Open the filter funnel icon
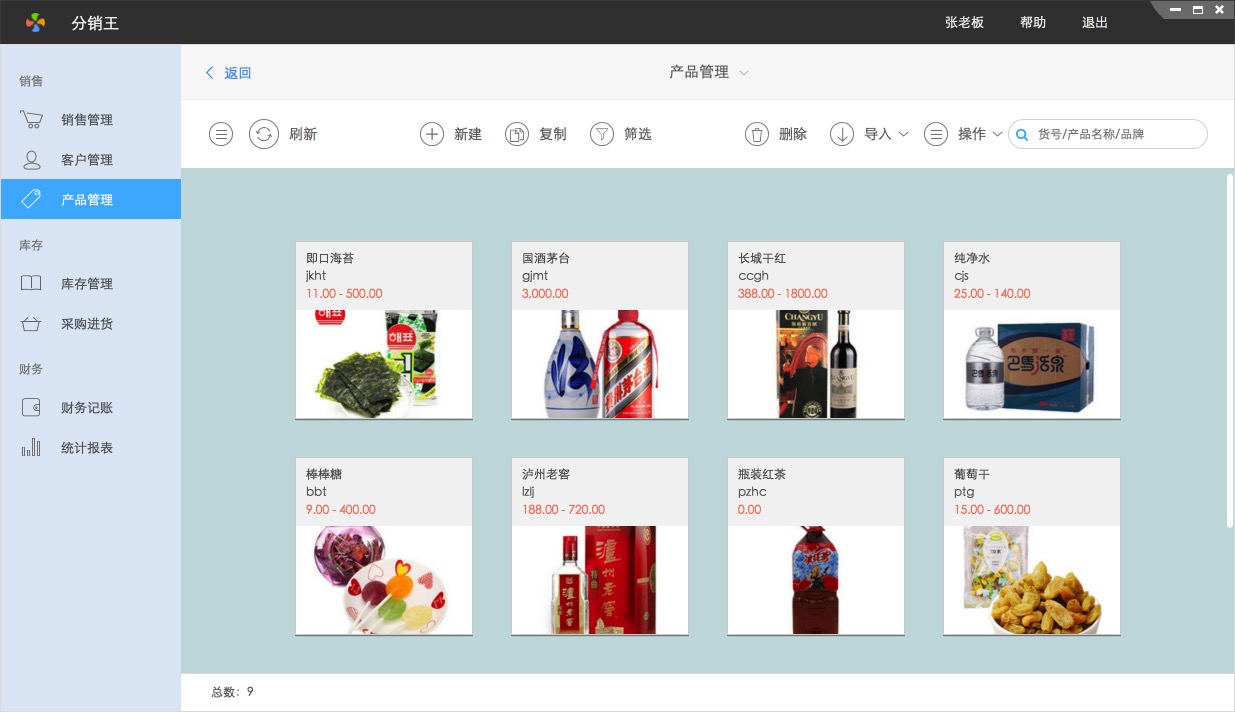This screenshot has width=1235, height=712. tap(602, 134)
